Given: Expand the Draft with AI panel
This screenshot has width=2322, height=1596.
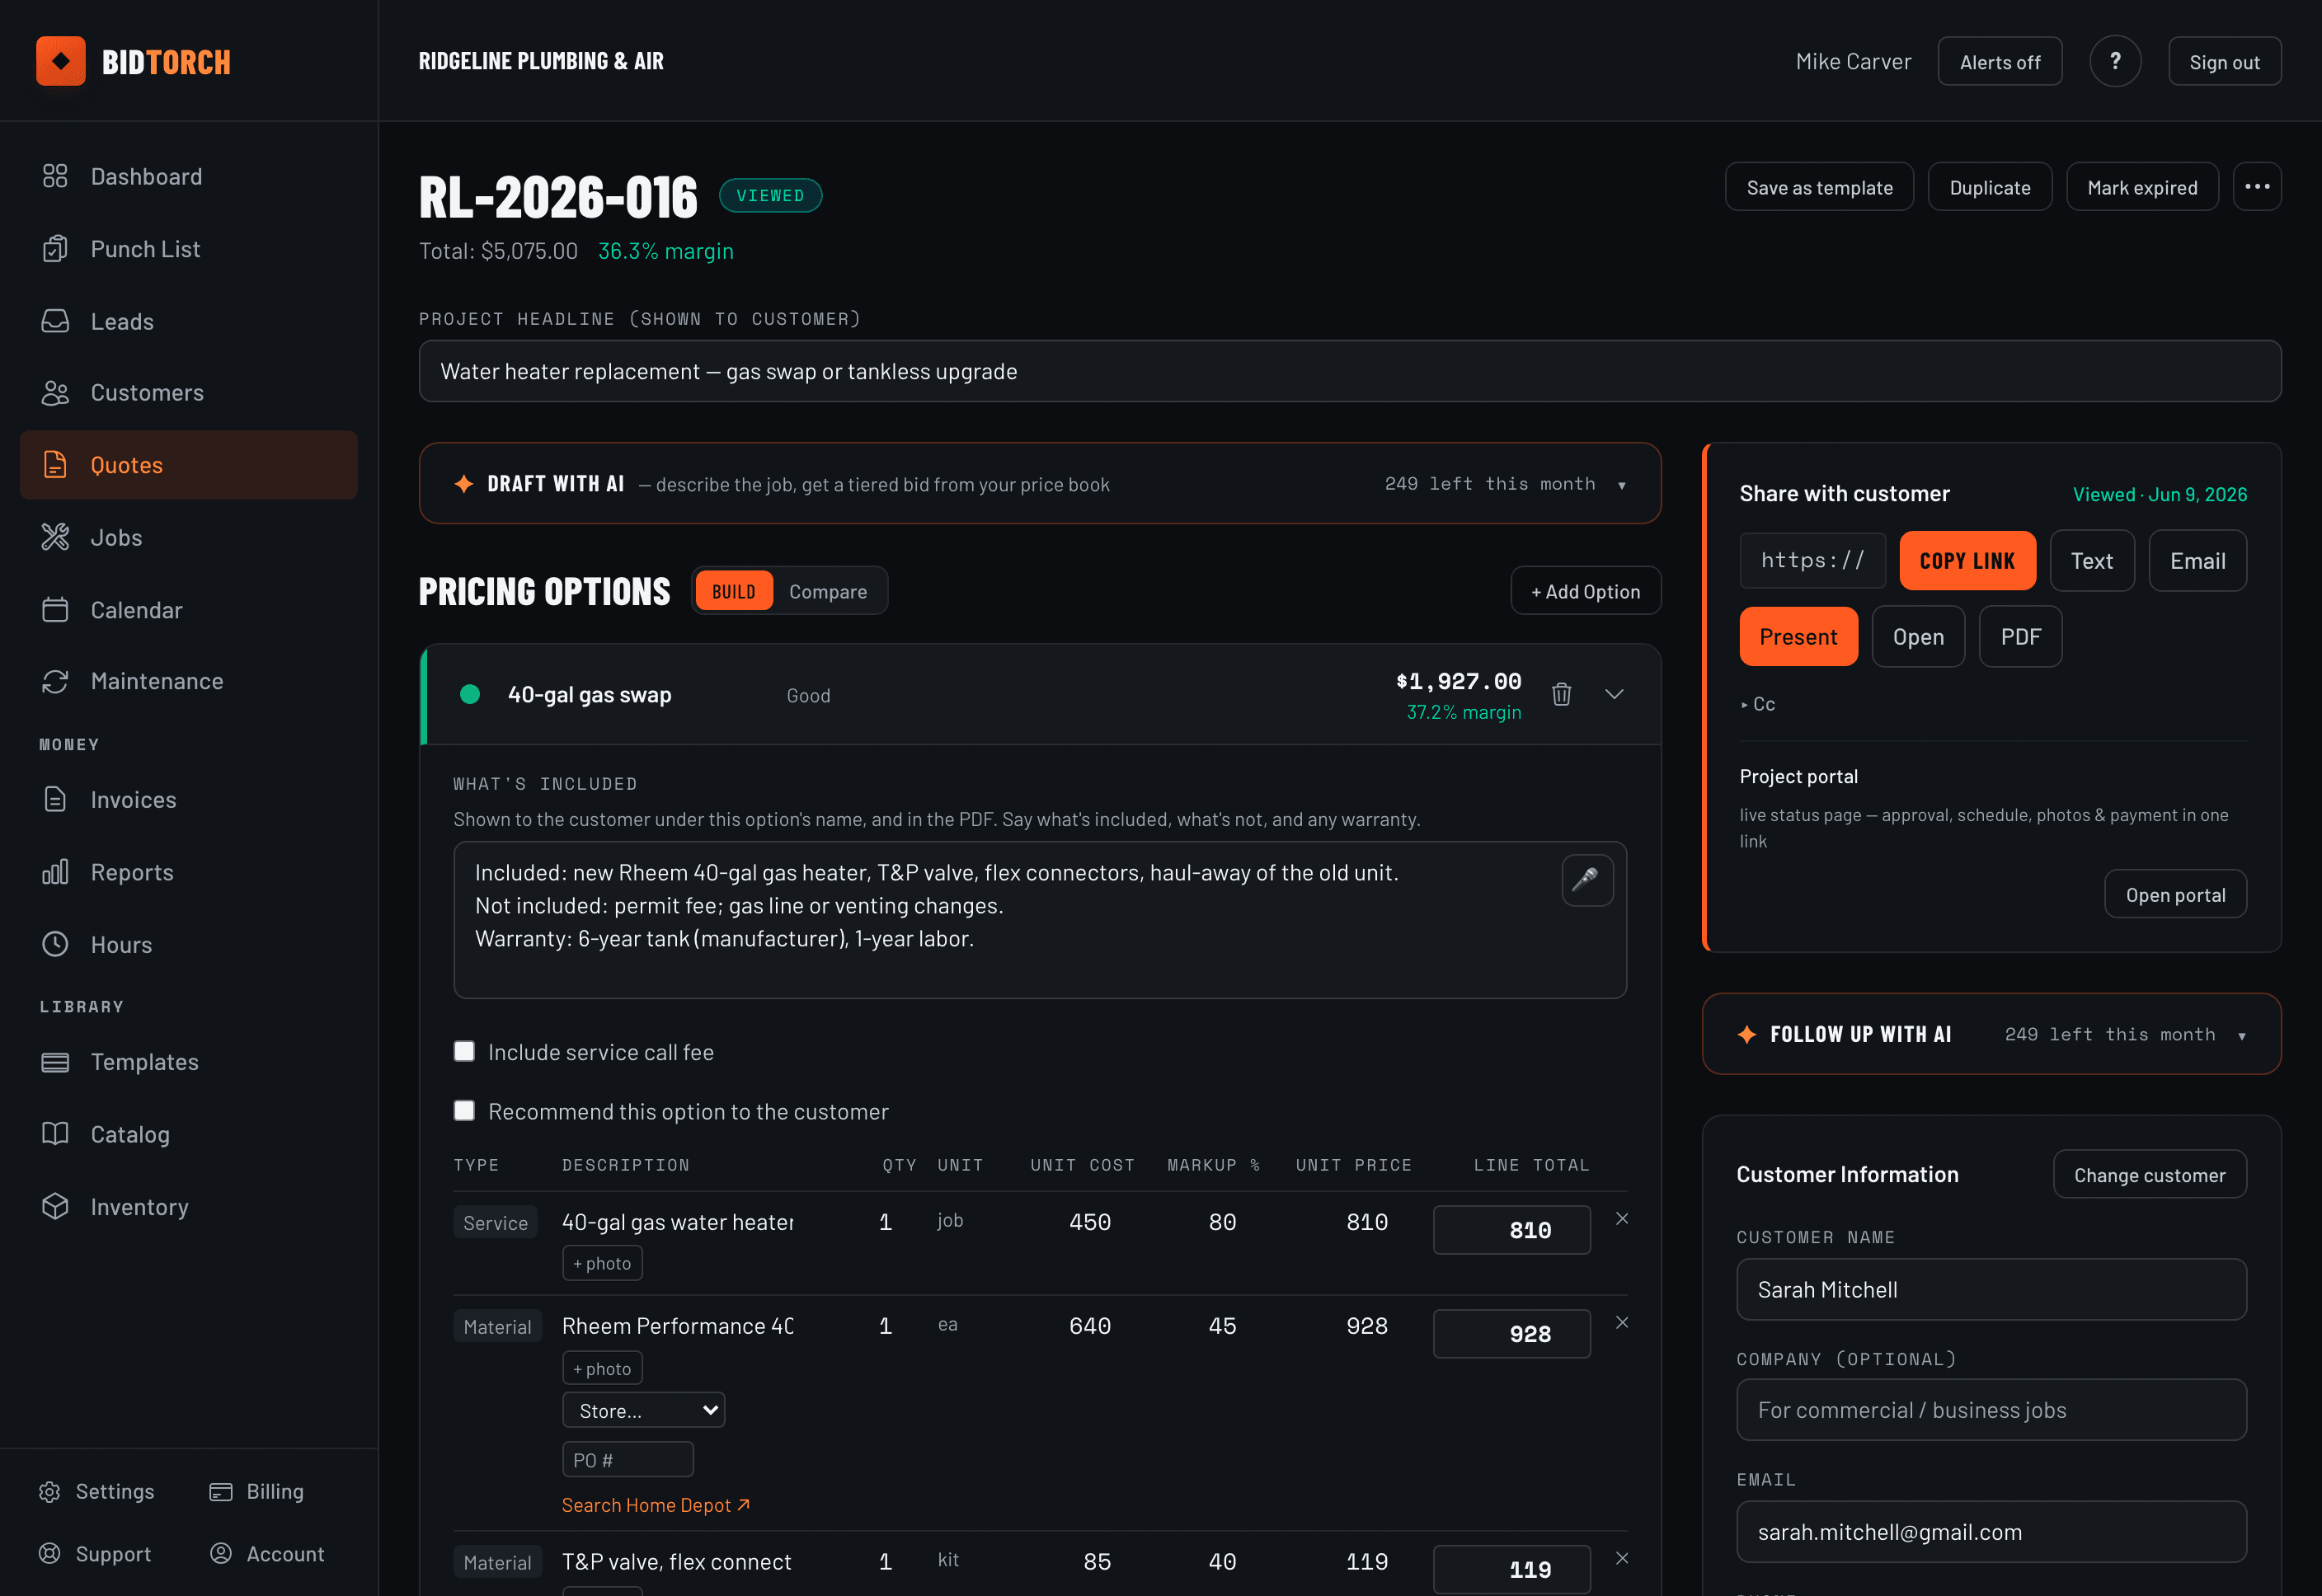Looking at the screenshot, I should (1039, 483).
